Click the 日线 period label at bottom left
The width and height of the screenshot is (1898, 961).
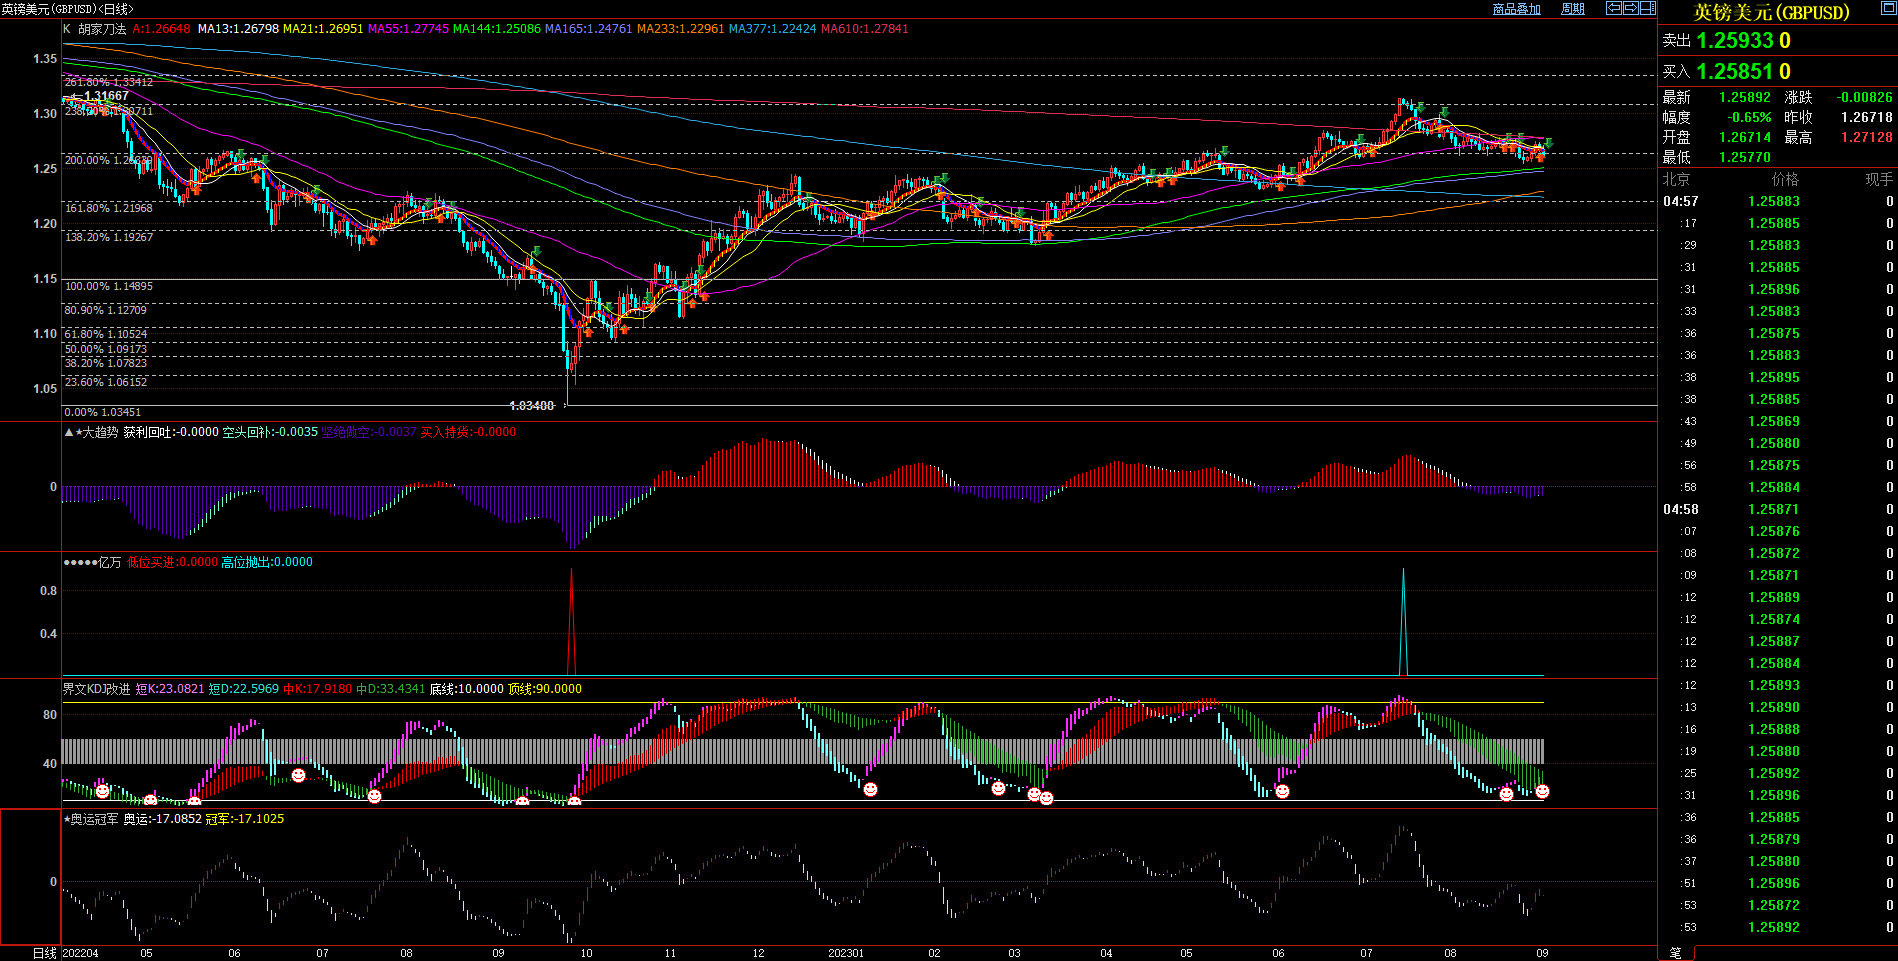click(x=45, y=953)
